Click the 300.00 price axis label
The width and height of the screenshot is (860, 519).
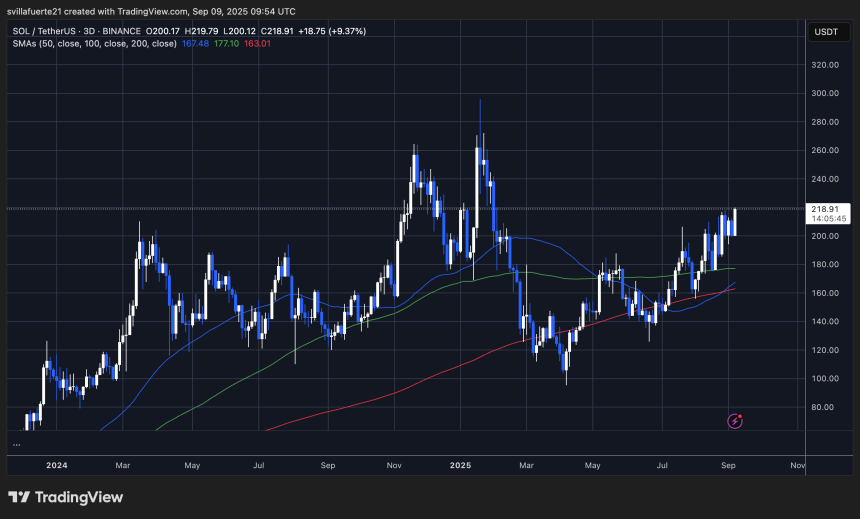click(825, 93)
